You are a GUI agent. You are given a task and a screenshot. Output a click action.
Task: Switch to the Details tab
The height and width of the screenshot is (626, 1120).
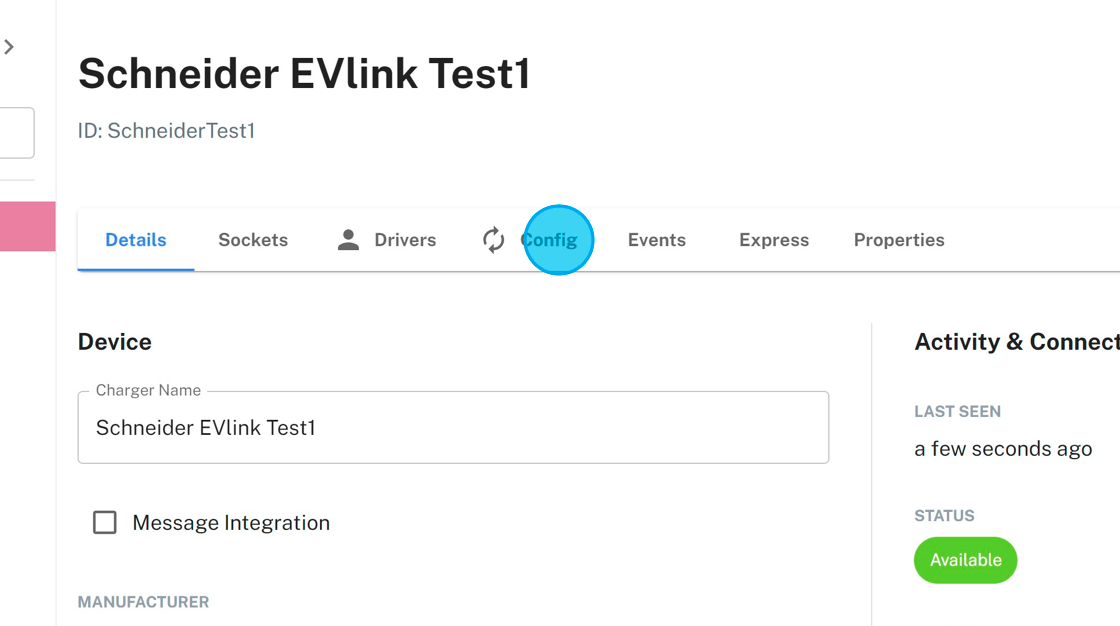(x=136, y=240)
